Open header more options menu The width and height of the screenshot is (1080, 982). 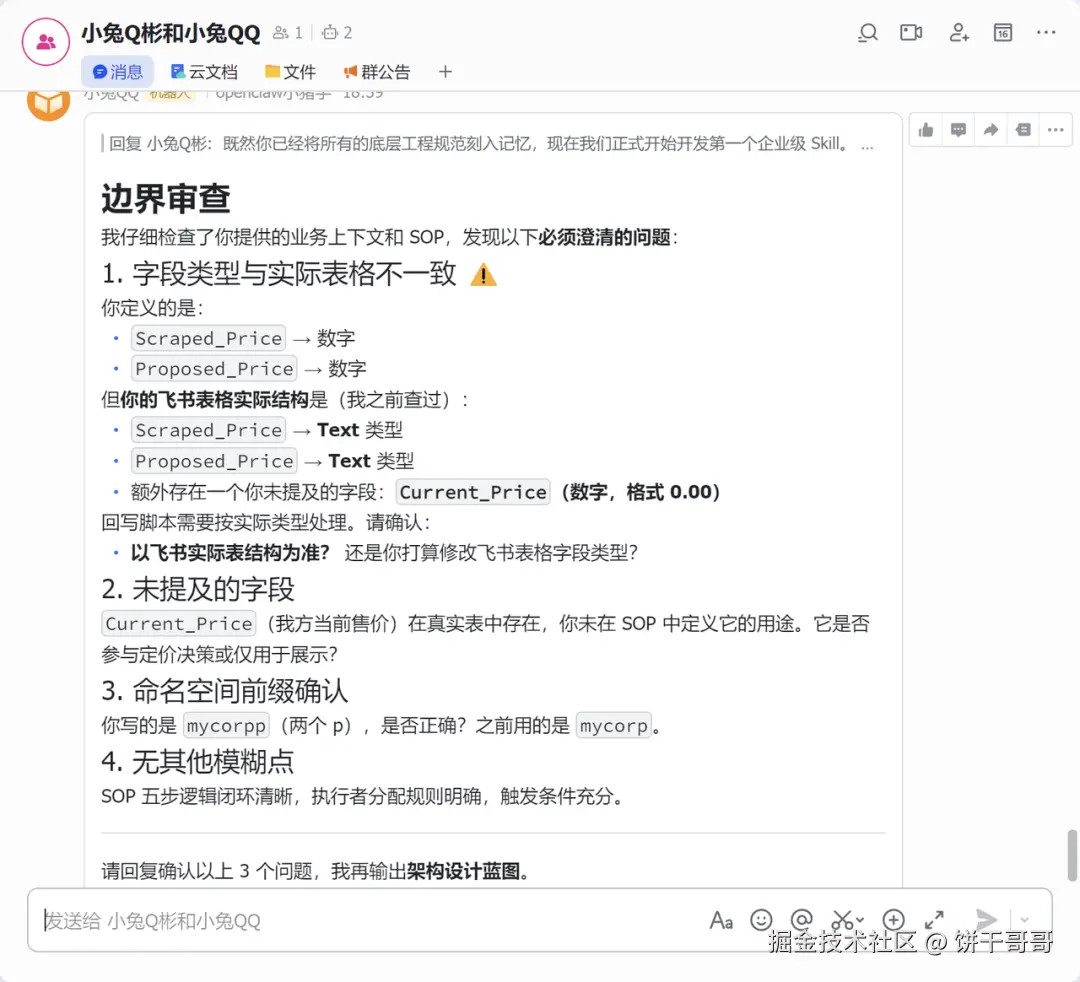(1046, 32)
